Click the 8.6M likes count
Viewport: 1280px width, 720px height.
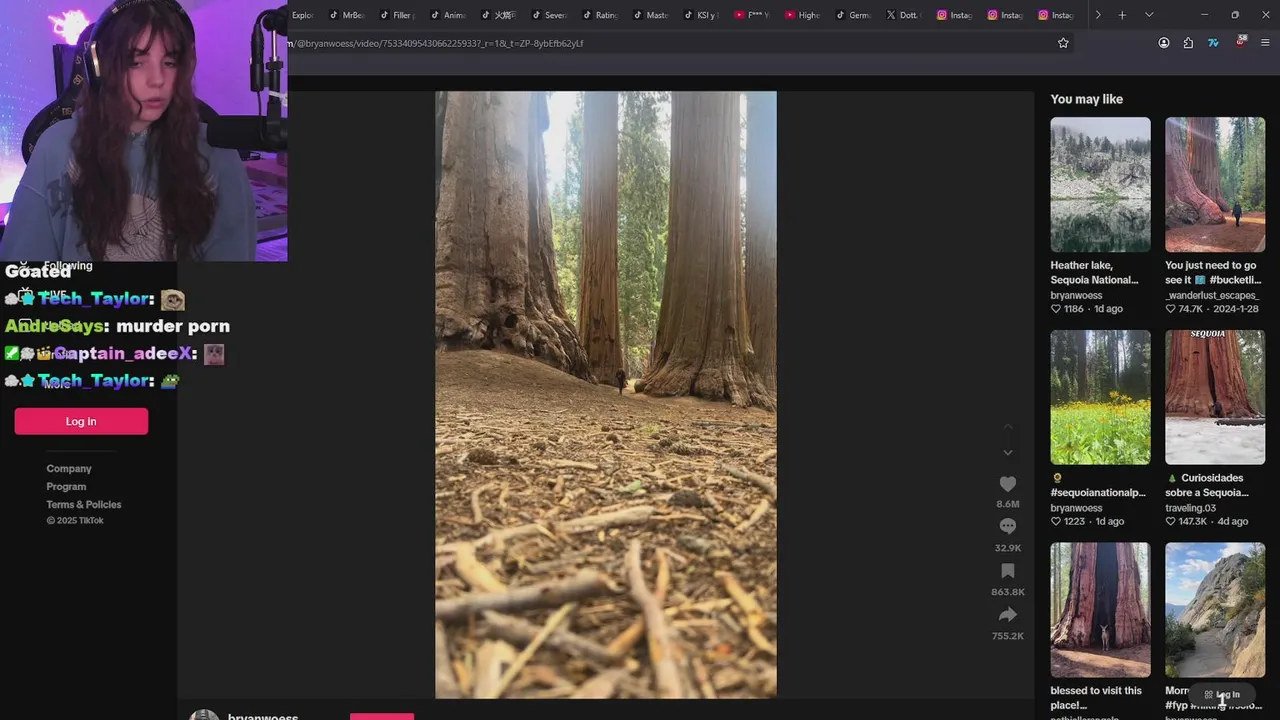tap(1008, 504)
